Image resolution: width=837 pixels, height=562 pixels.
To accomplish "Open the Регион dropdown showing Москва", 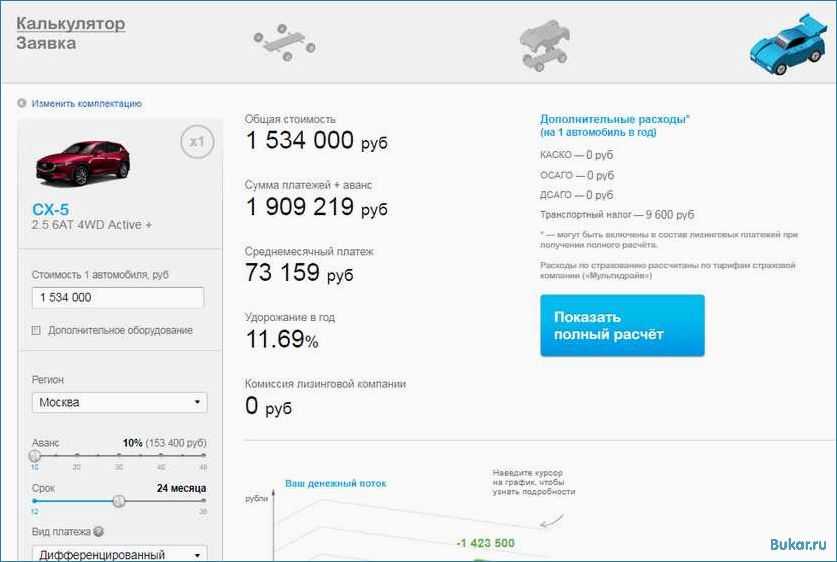I will [x=120, y=402].
